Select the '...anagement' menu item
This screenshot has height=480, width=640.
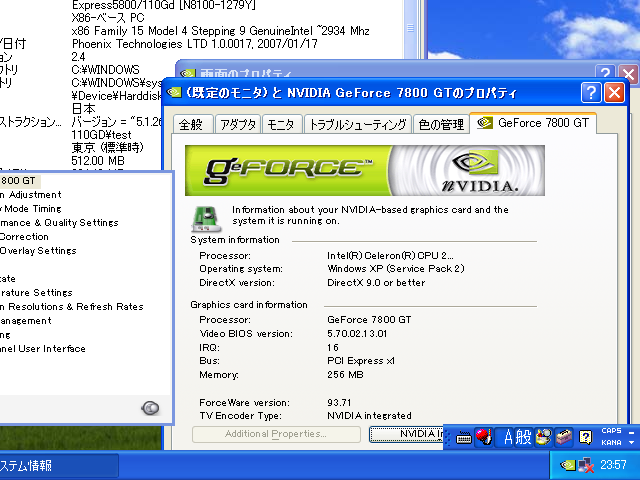click(26, 321)
